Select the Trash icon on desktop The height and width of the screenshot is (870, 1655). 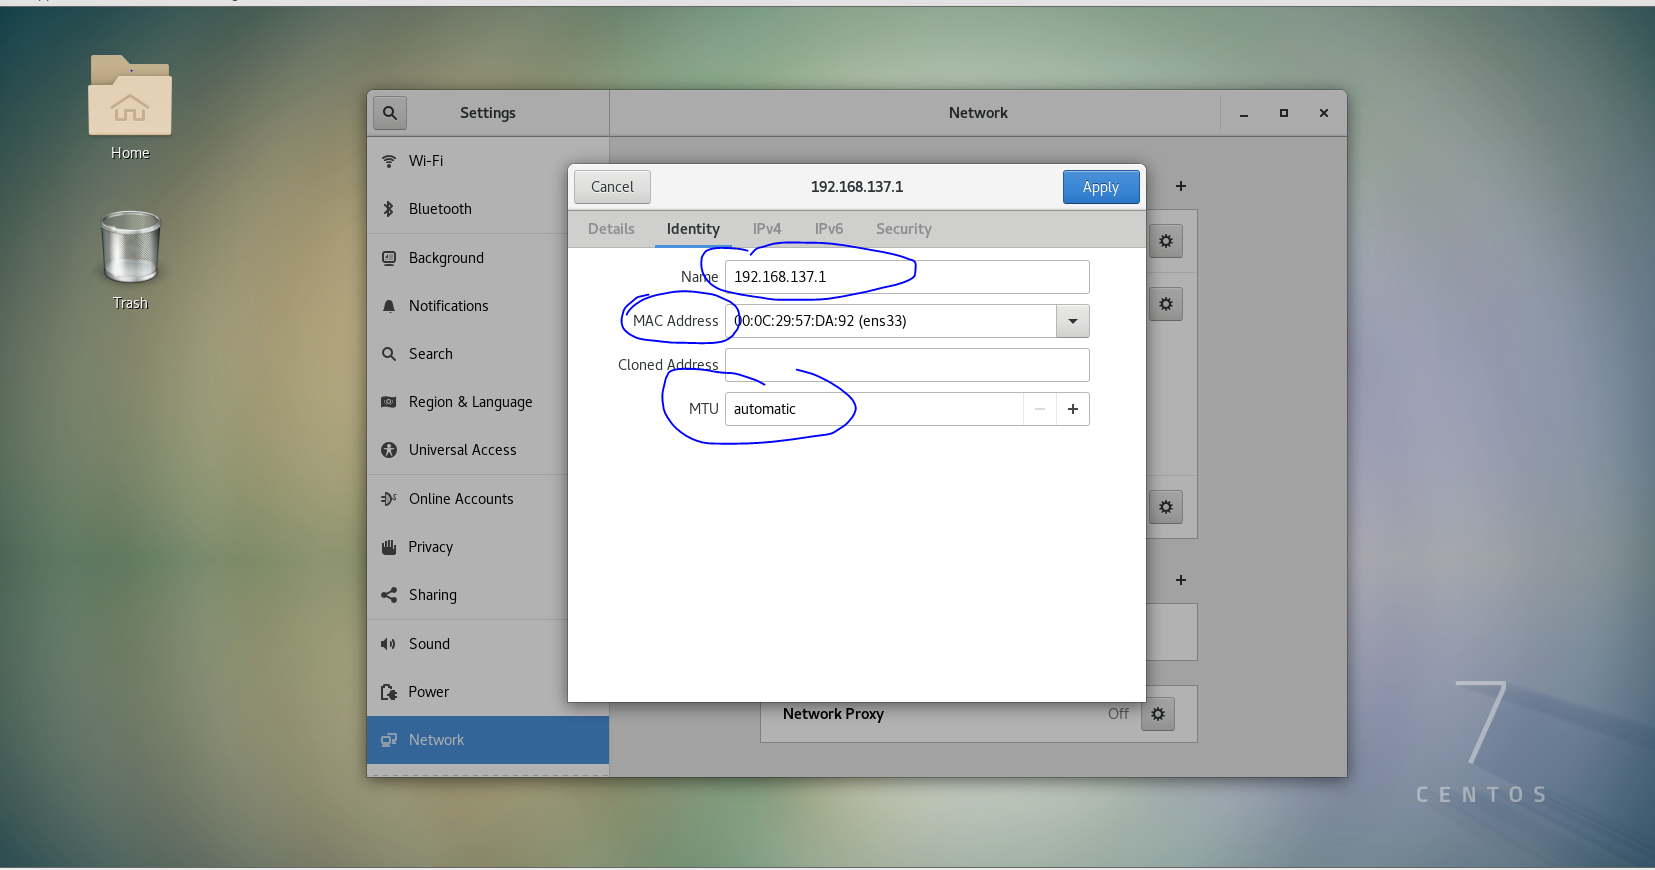click(x=130, y=260)
